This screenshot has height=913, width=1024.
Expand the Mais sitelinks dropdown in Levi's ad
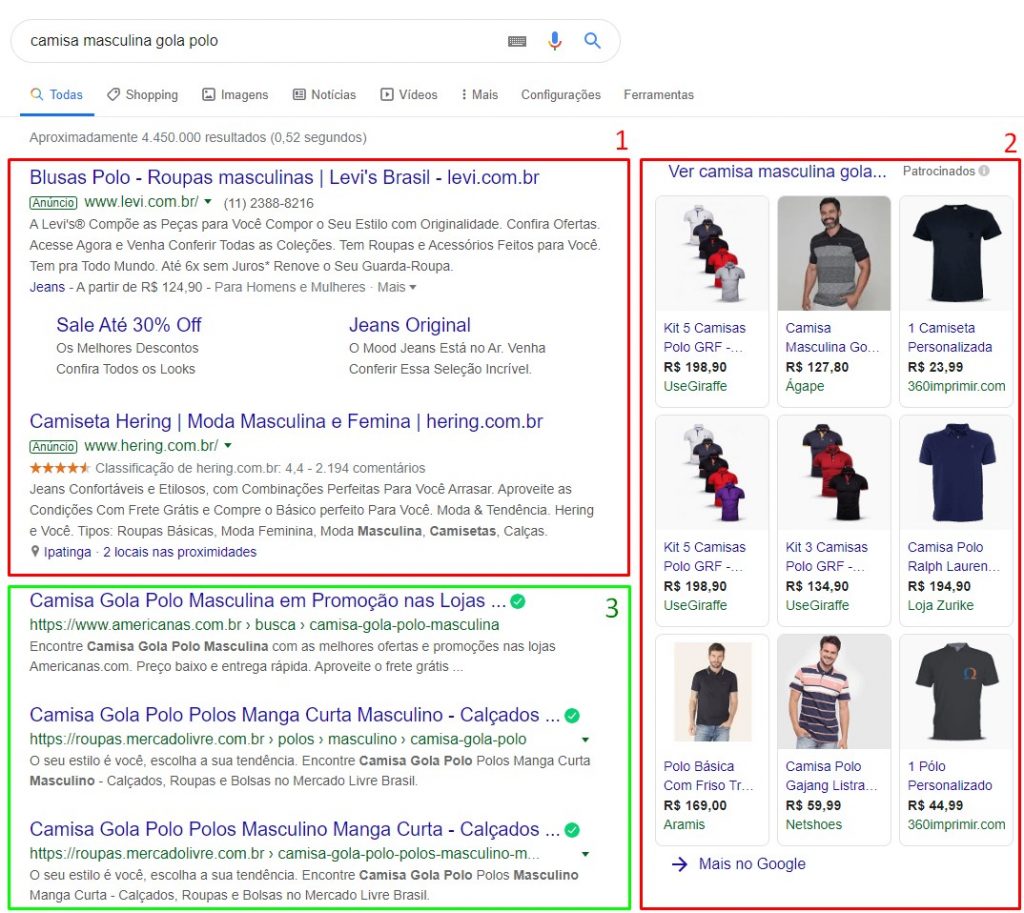396,287
